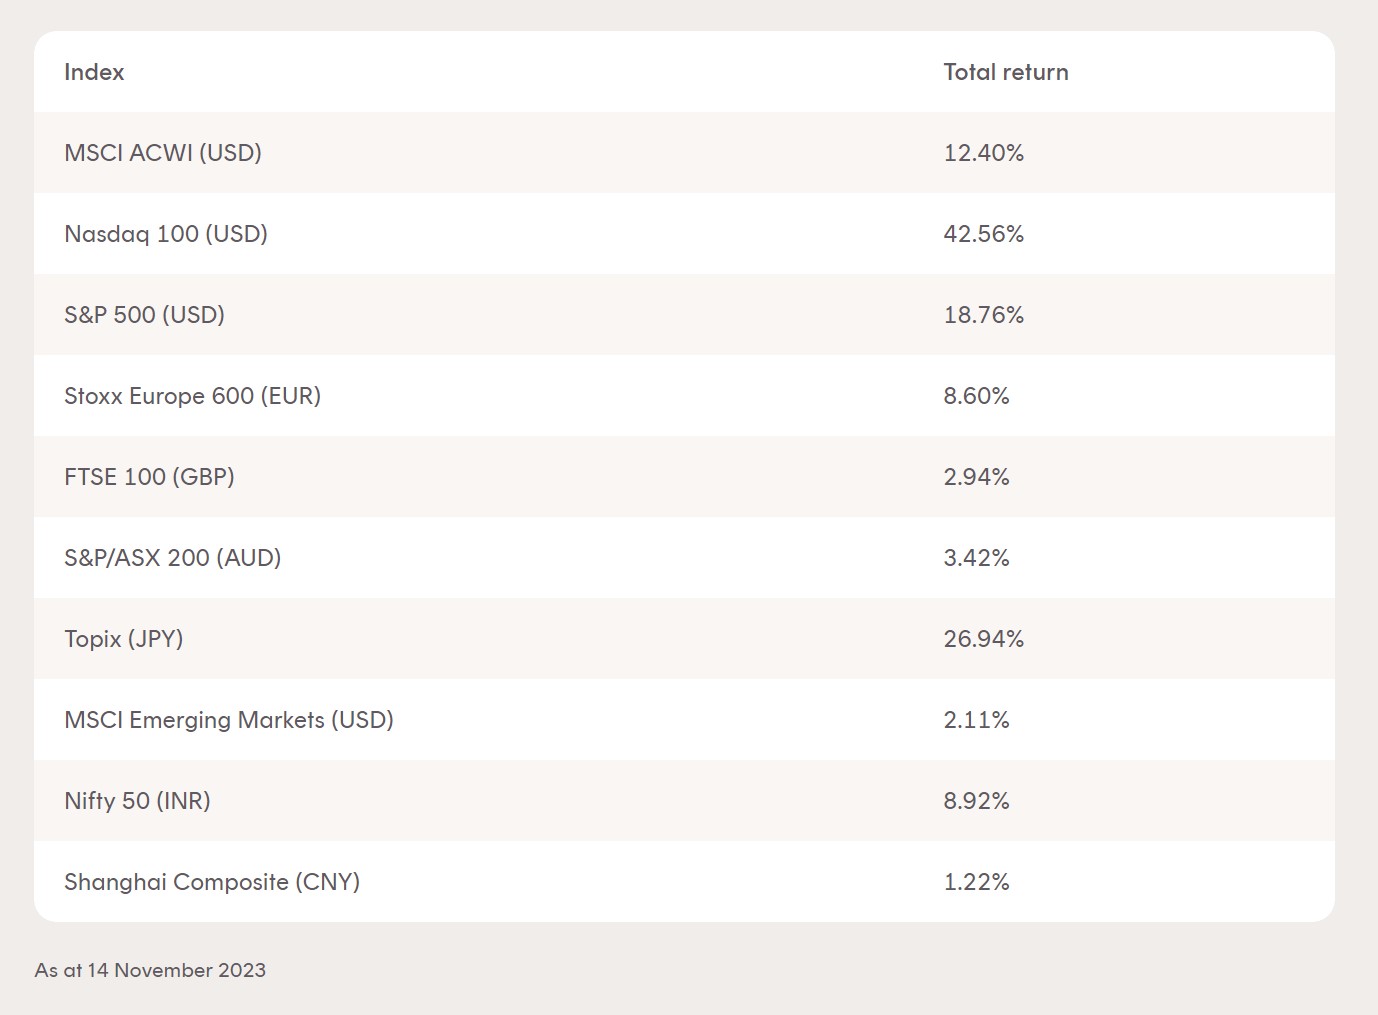Click the 1.22% return value
Viewport: 1378px width, 1015px height.
click(976, 882)
